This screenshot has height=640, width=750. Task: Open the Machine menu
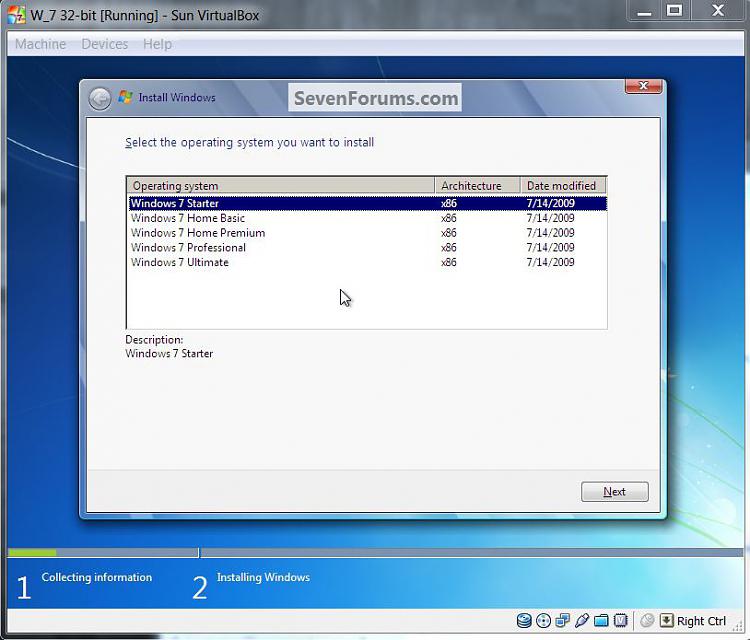coord(40,44)
